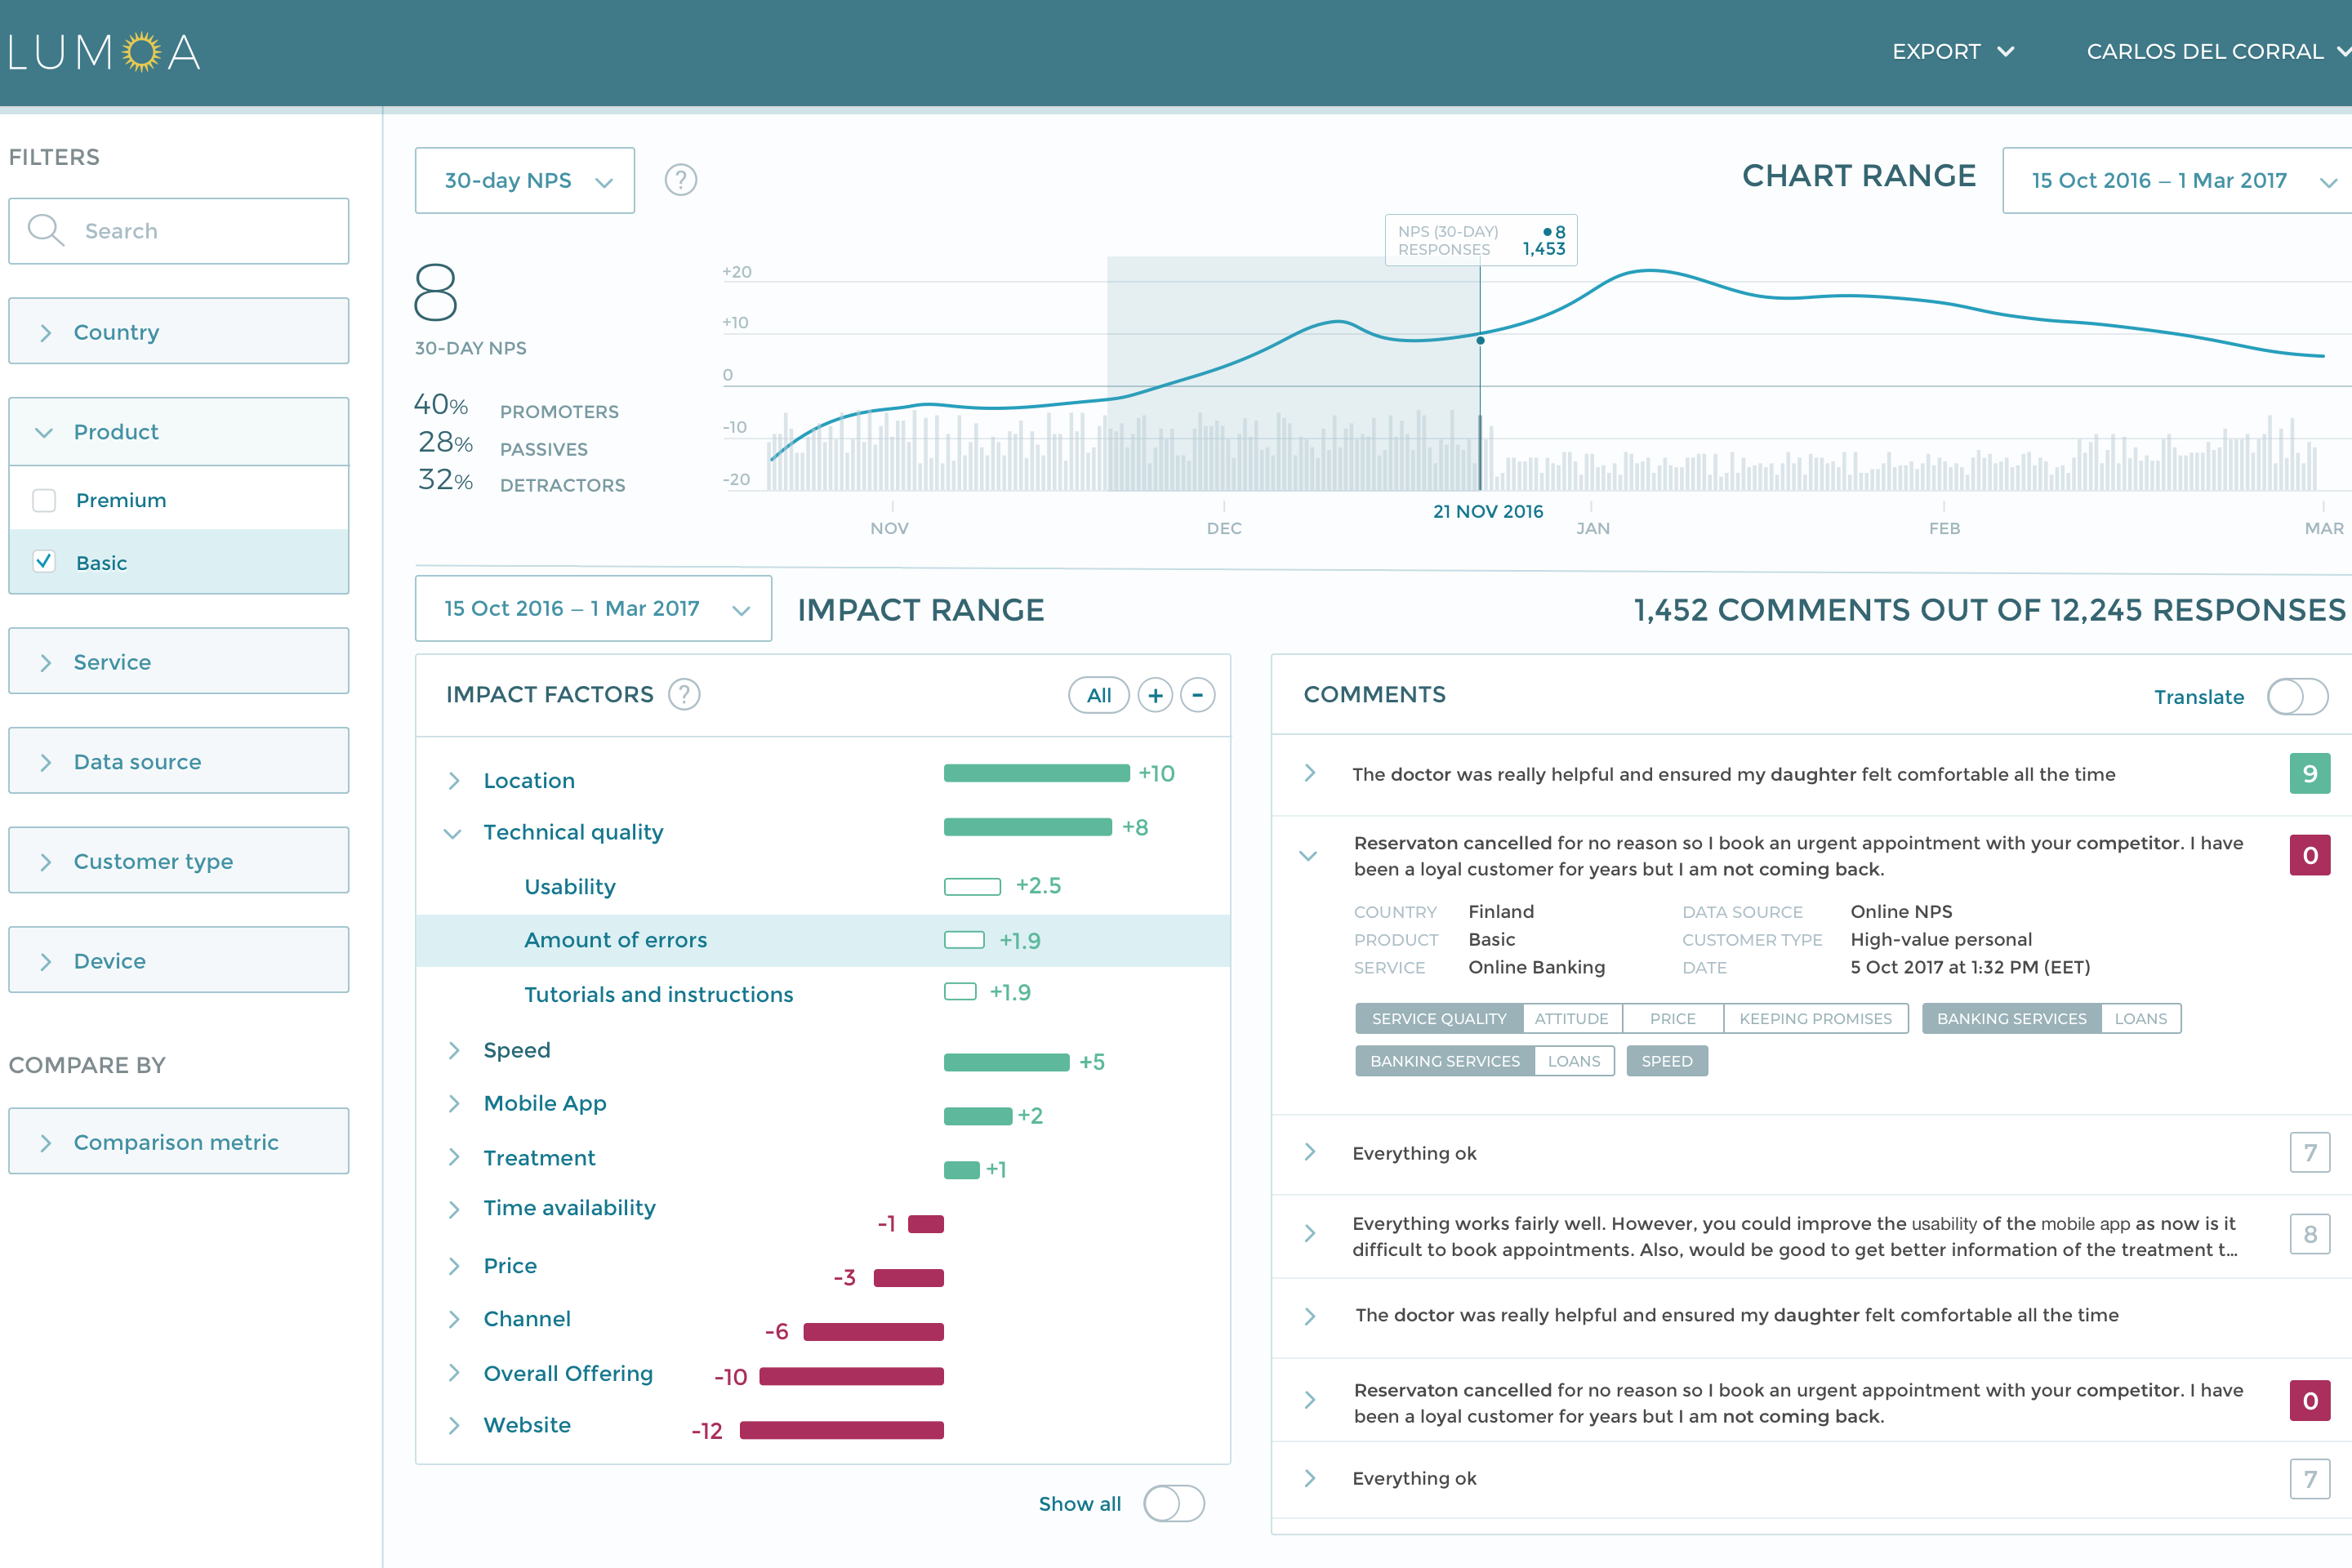Viewport: 2352px width, 1568px height.
Task: Check the Premium product filter
Action: tap(44, 500)
